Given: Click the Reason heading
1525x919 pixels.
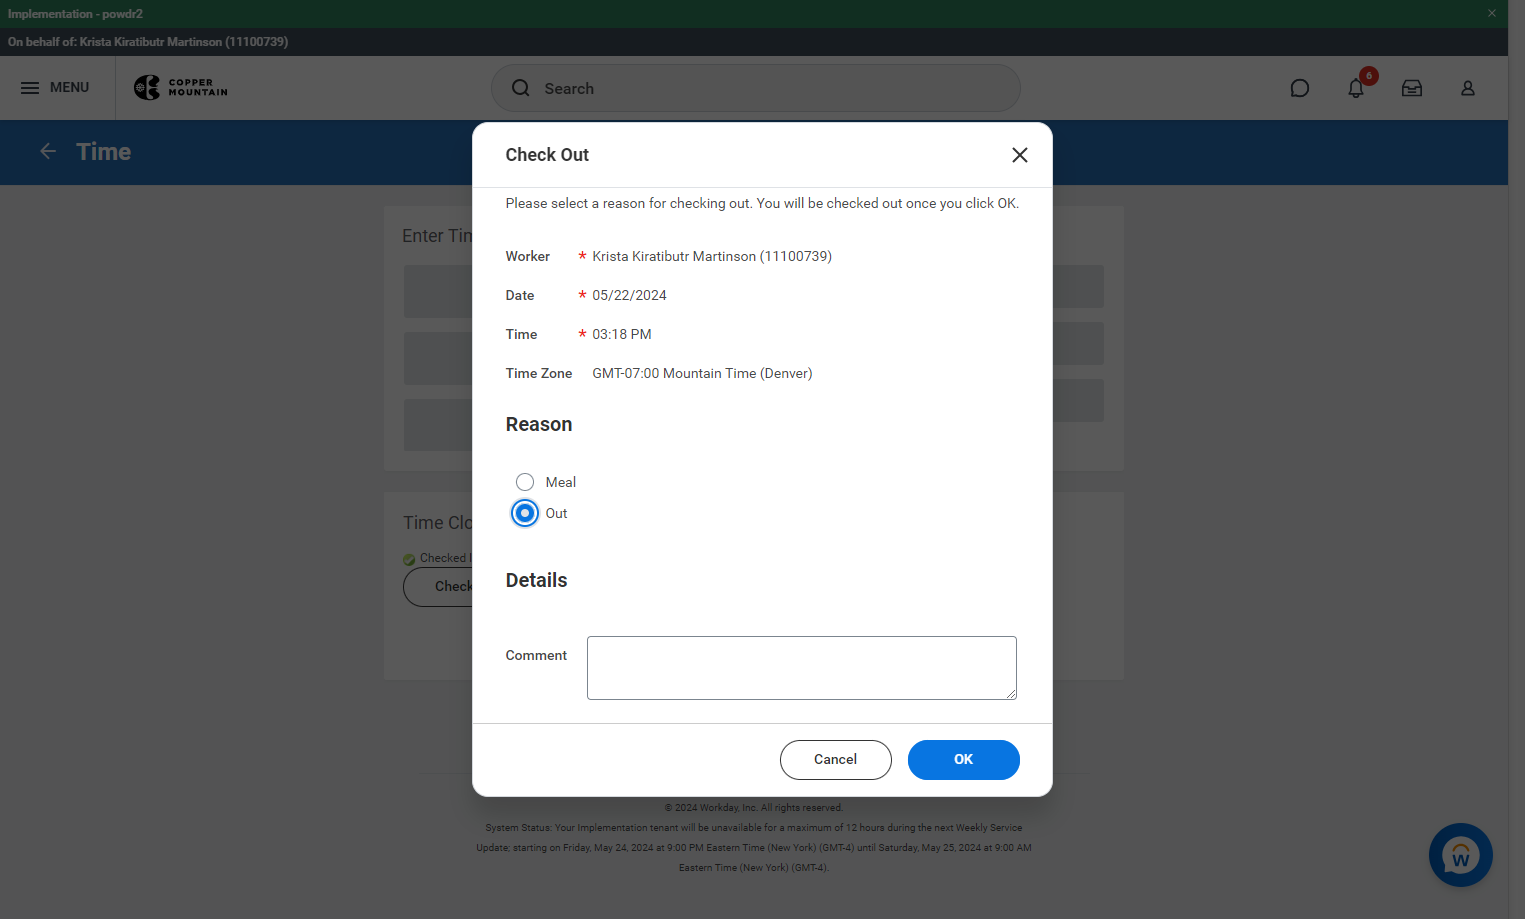Looking at the screenshot, I should [x=539, y=425].
